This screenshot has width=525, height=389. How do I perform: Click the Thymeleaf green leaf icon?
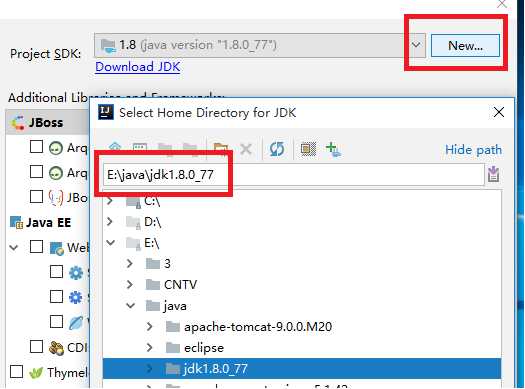[x=36, y=372]
